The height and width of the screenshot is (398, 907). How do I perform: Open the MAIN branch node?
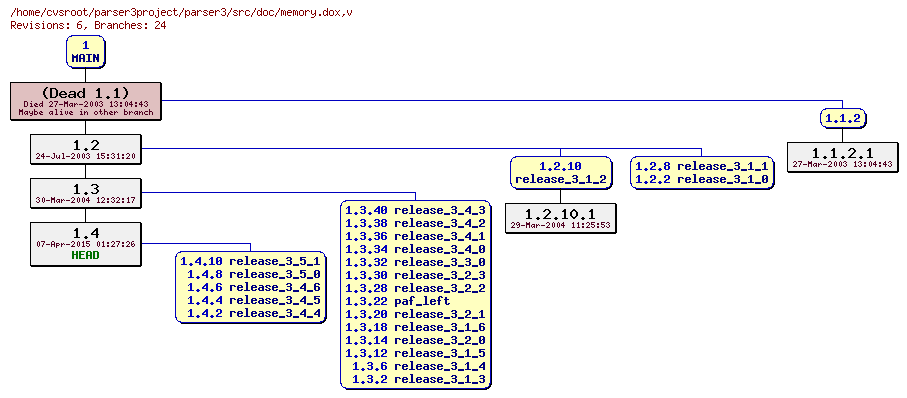coord(86,51)
